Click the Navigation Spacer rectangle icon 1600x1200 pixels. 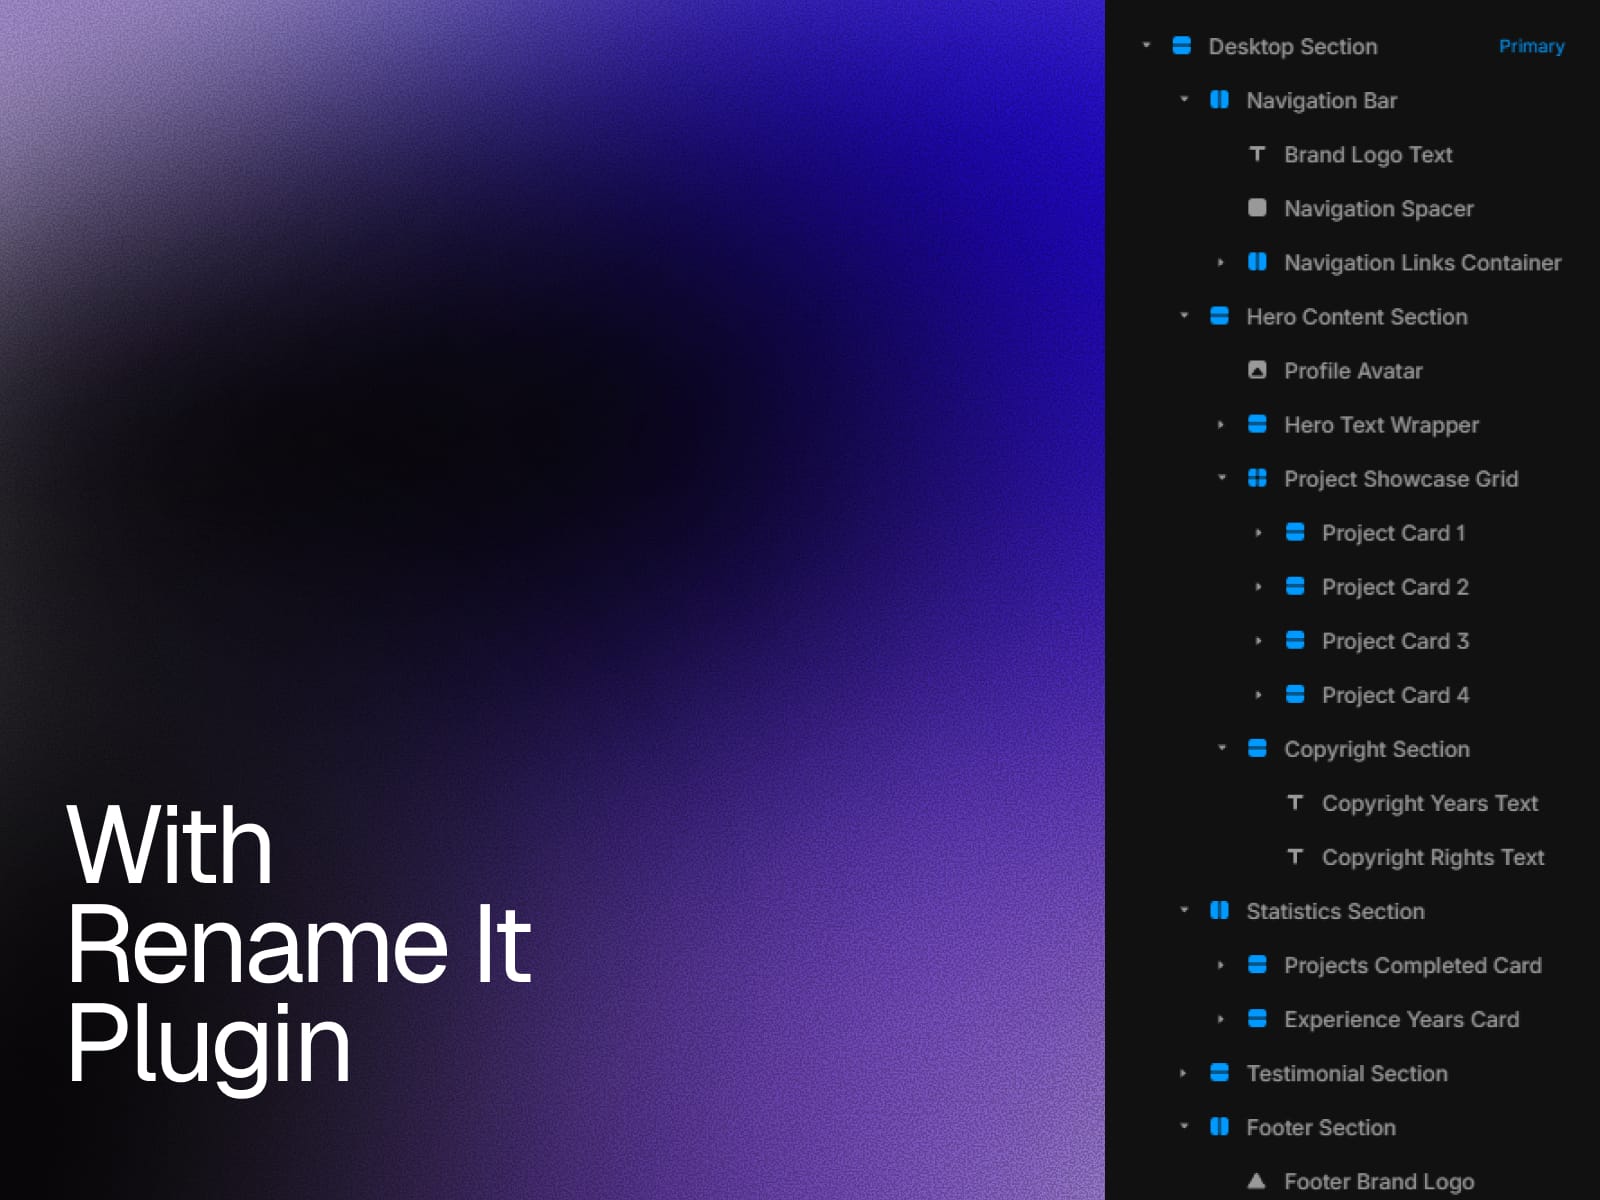1257,208
